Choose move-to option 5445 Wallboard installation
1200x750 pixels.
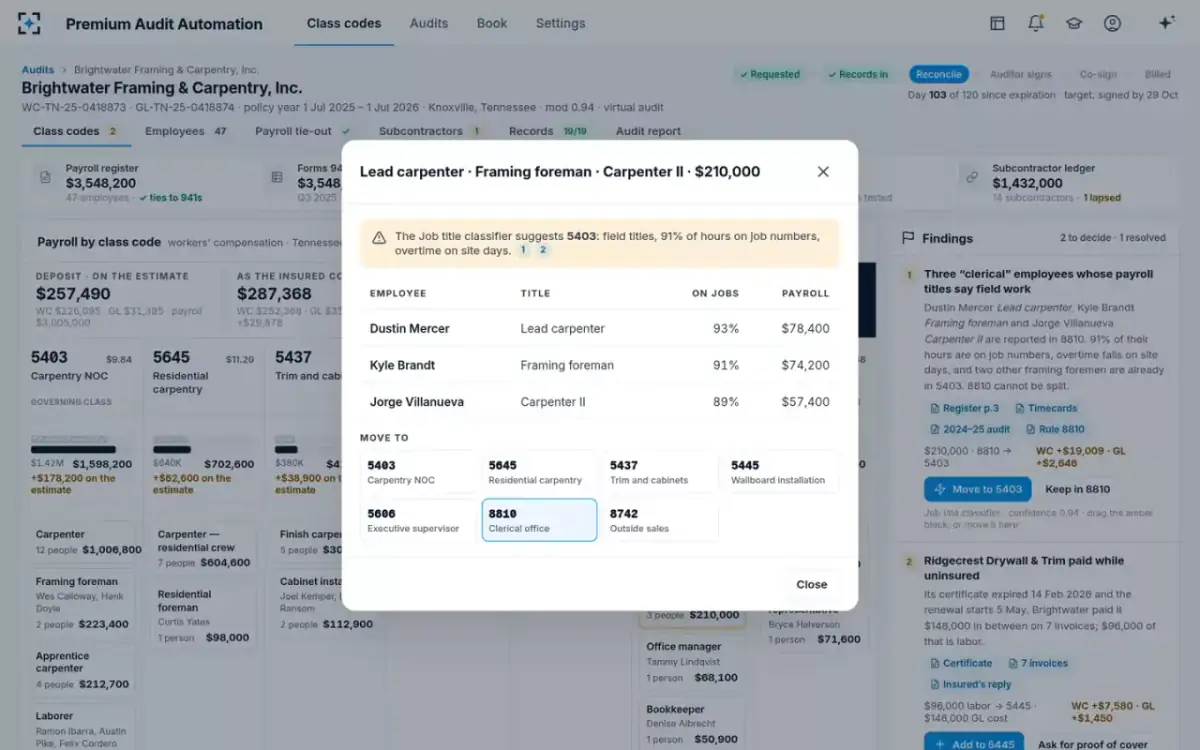(x=781, y=472)
